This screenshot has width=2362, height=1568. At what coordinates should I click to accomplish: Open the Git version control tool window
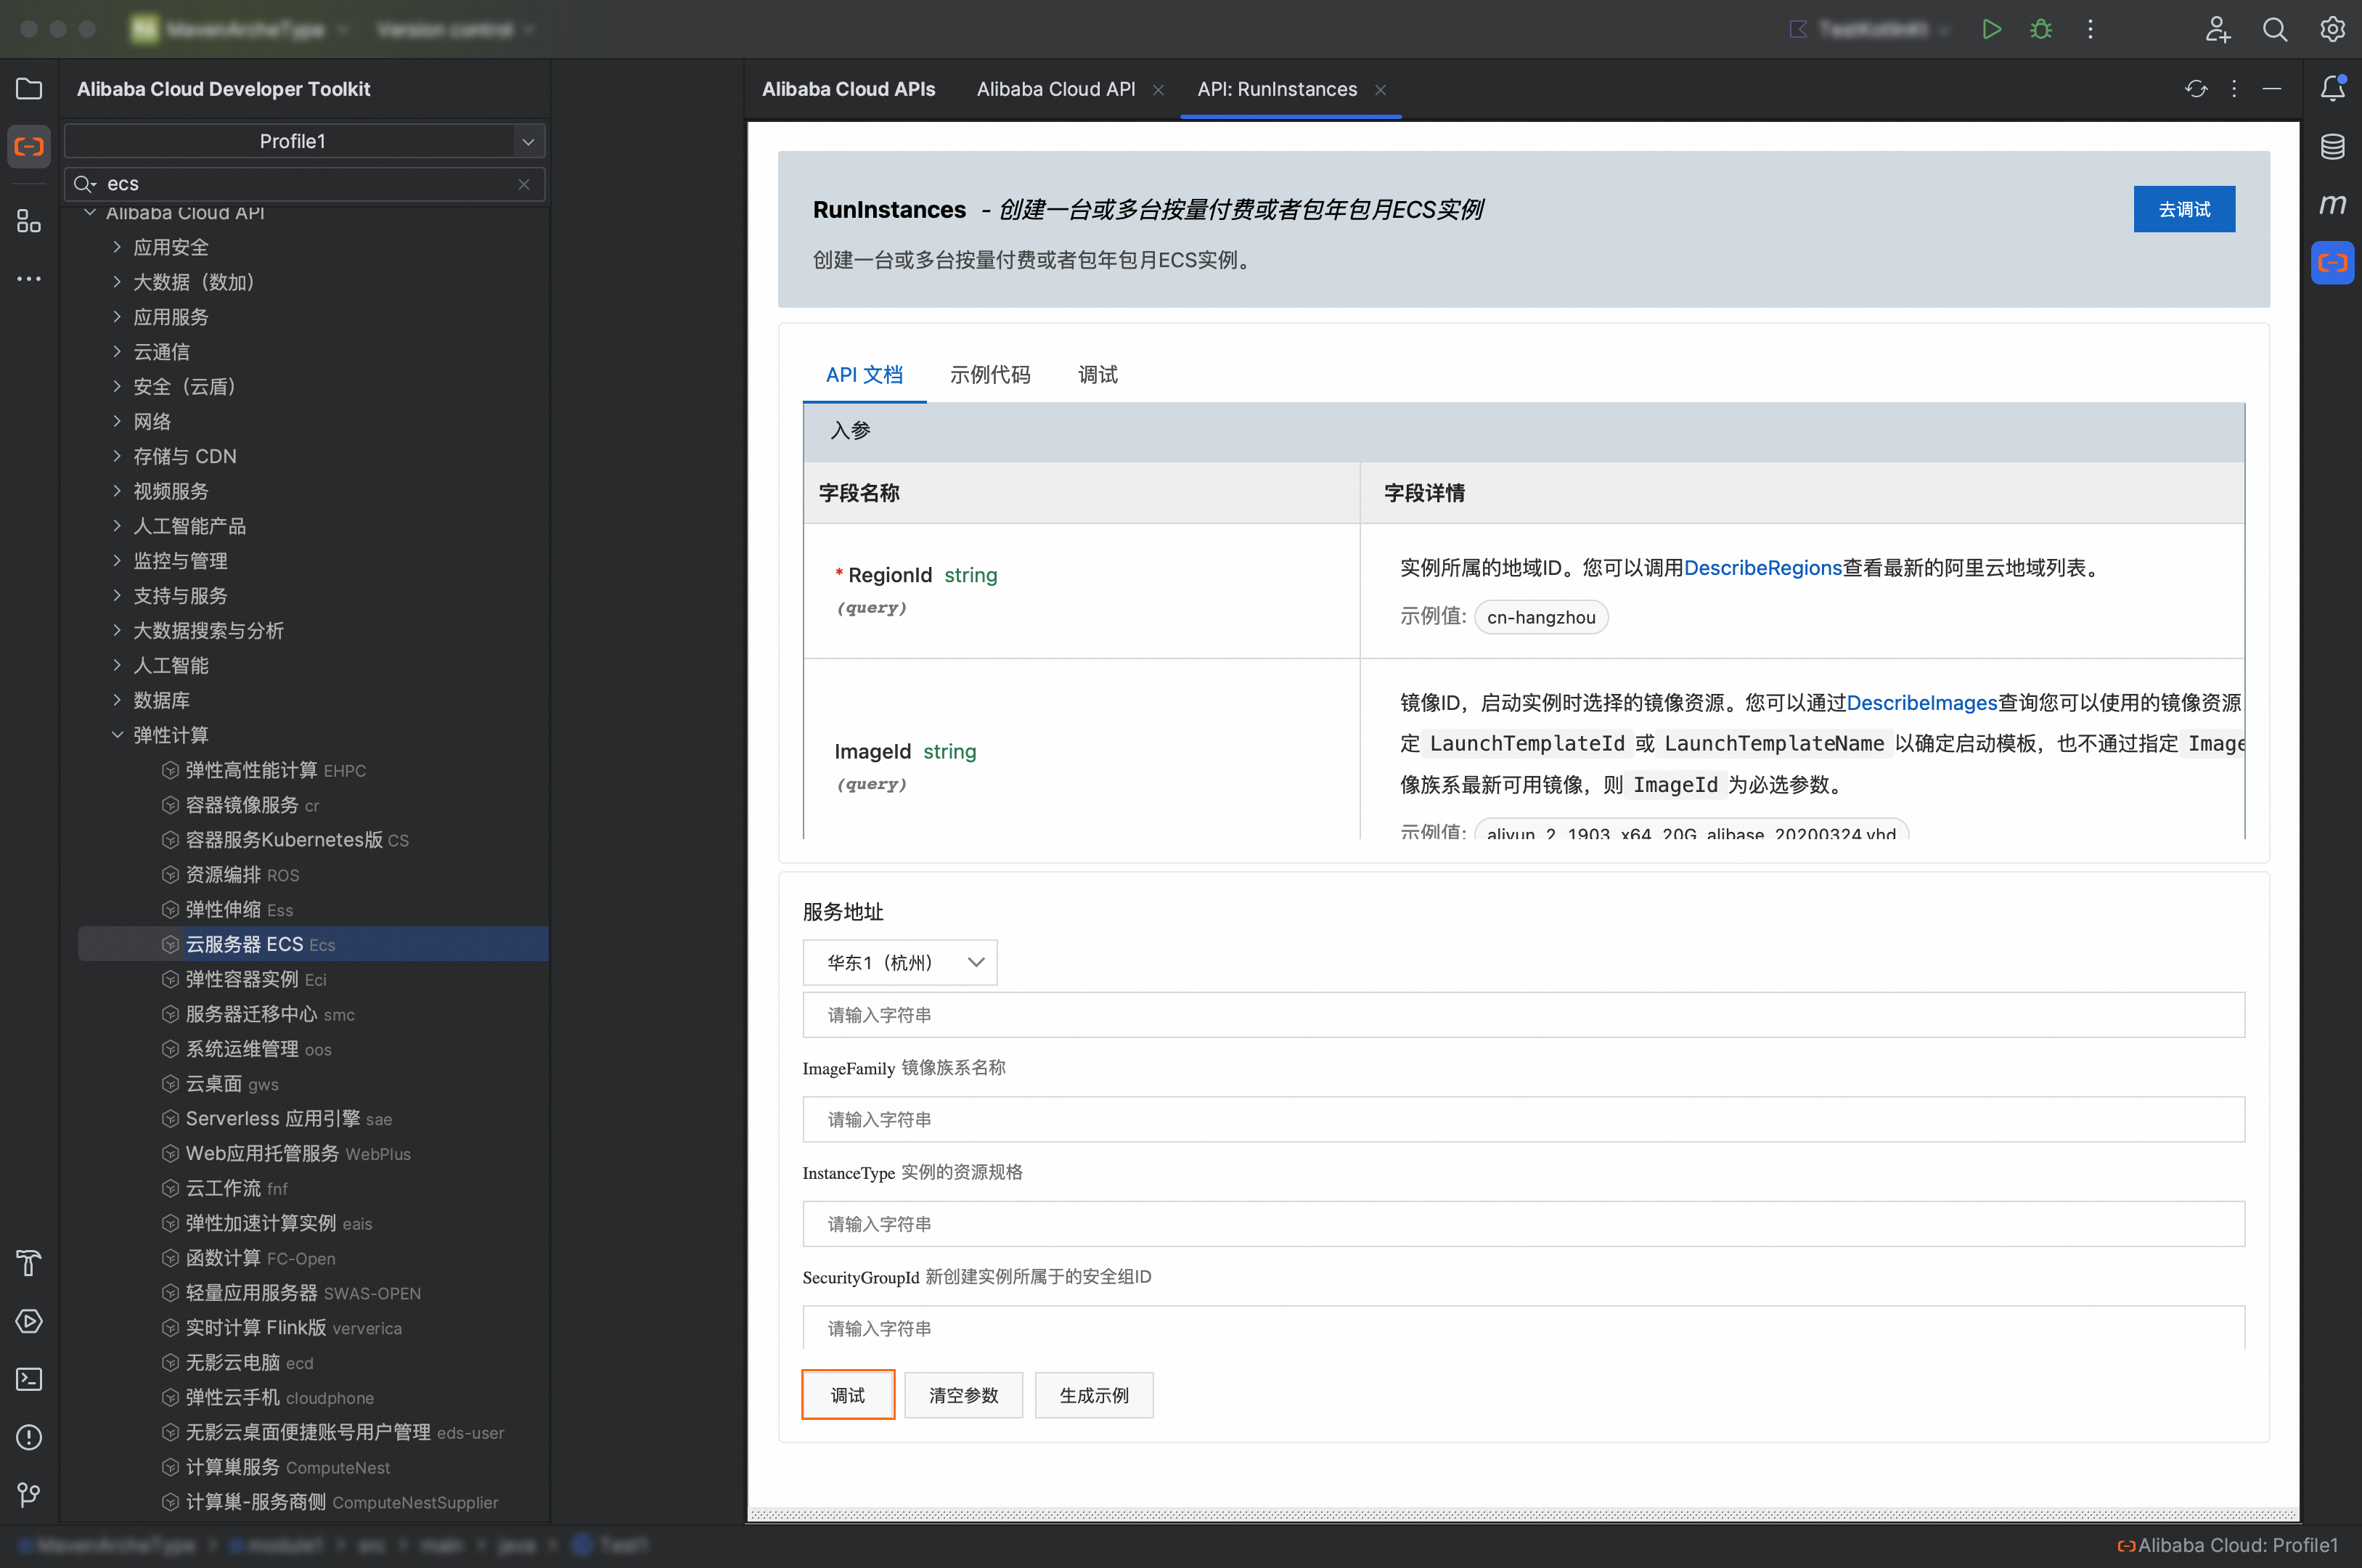point(29,1495)
